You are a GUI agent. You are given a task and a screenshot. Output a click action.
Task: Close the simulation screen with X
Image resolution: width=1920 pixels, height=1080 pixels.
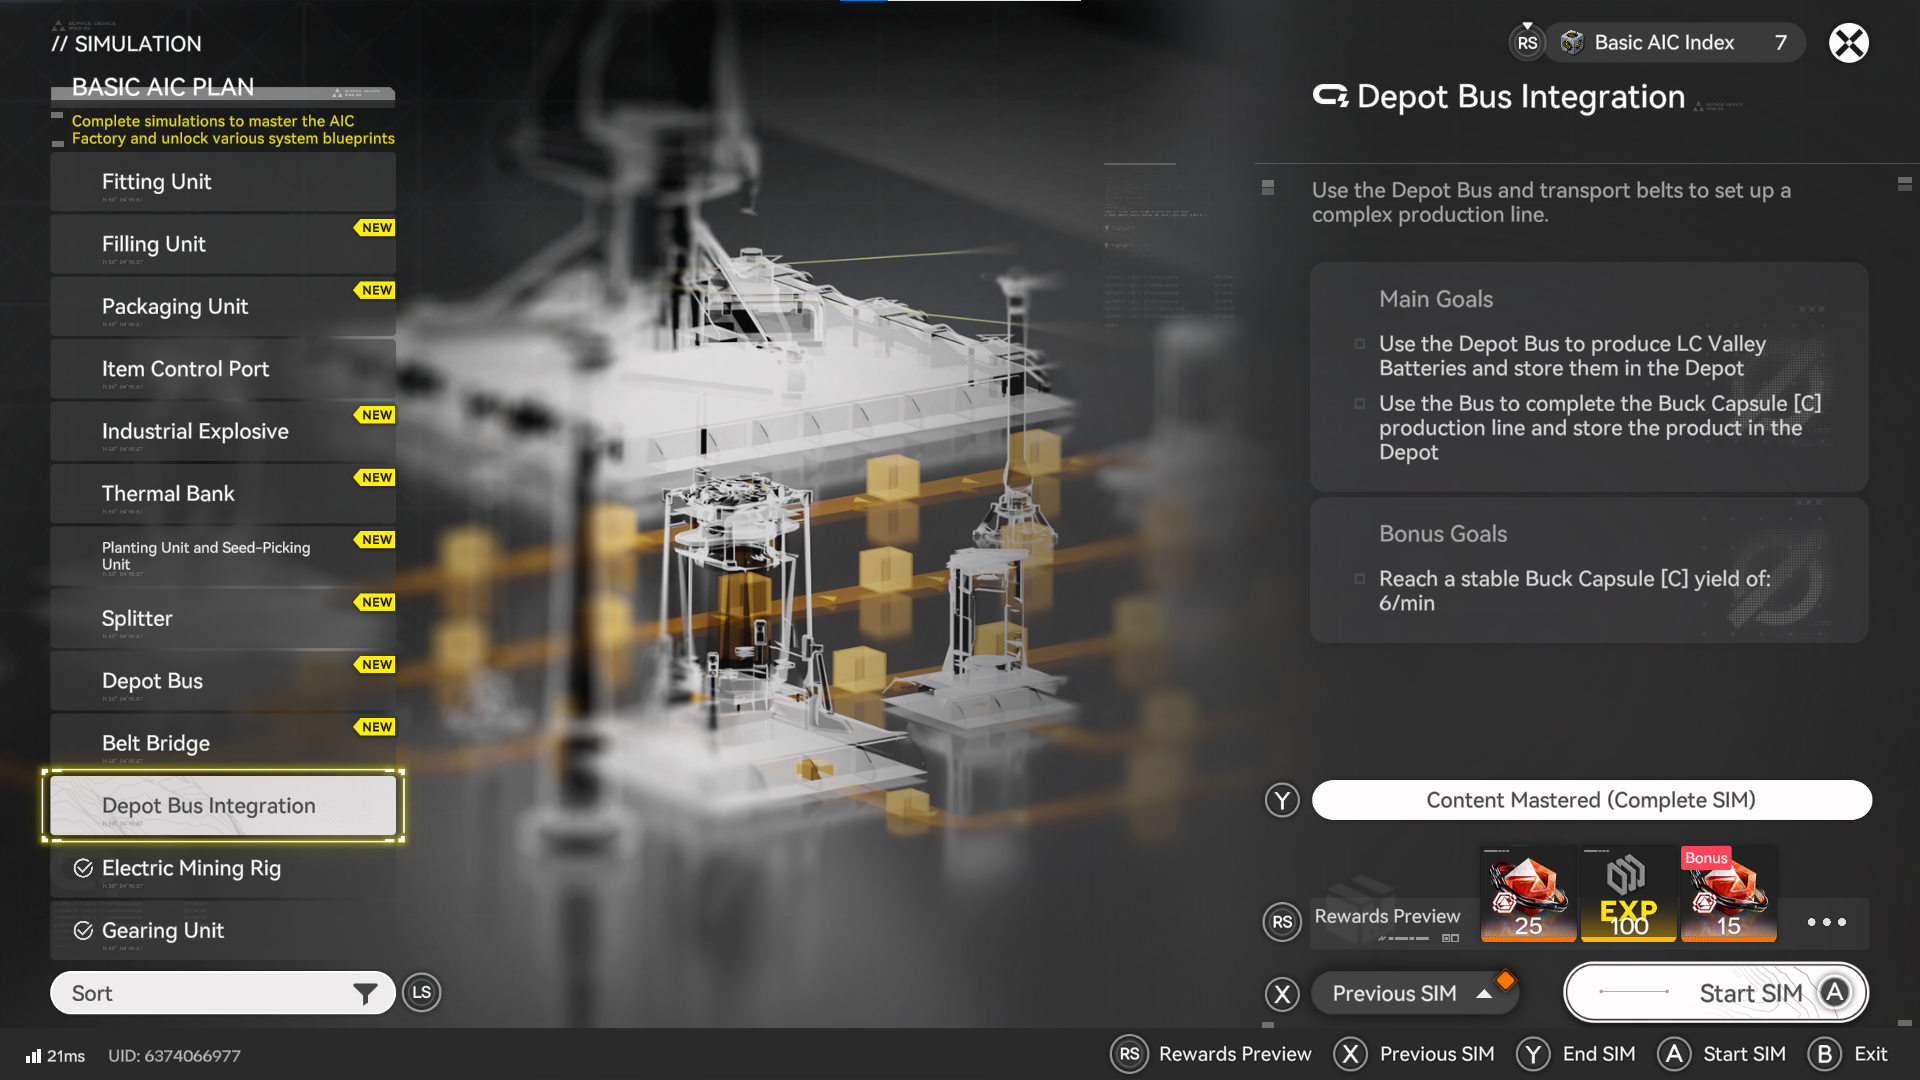(x=1848, y=43)
